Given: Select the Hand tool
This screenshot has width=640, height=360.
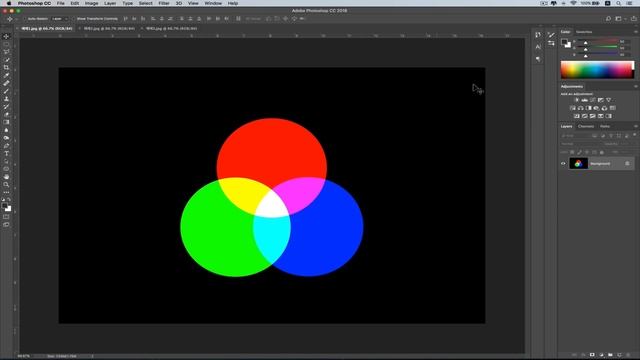Looking at the screenshot, I should pyautogui.click(x=6, y=177).
